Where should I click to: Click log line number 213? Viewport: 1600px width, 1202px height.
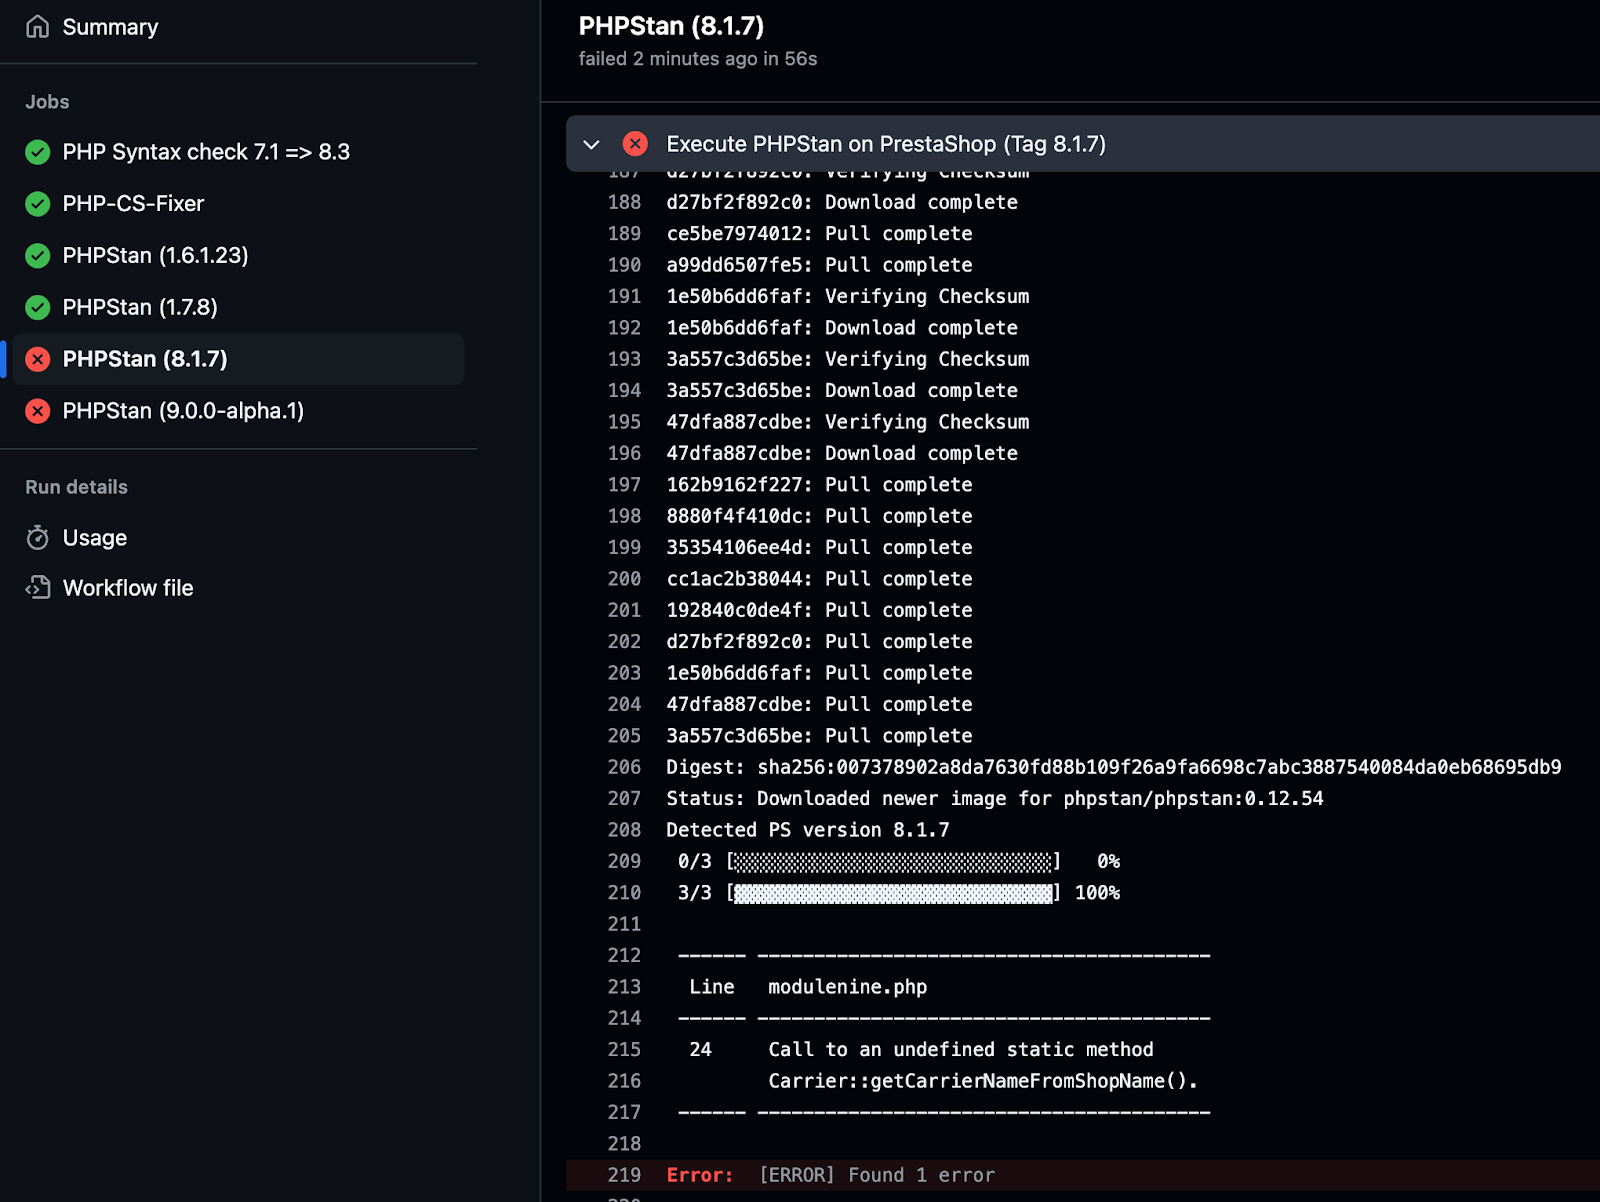coord(624,987)
